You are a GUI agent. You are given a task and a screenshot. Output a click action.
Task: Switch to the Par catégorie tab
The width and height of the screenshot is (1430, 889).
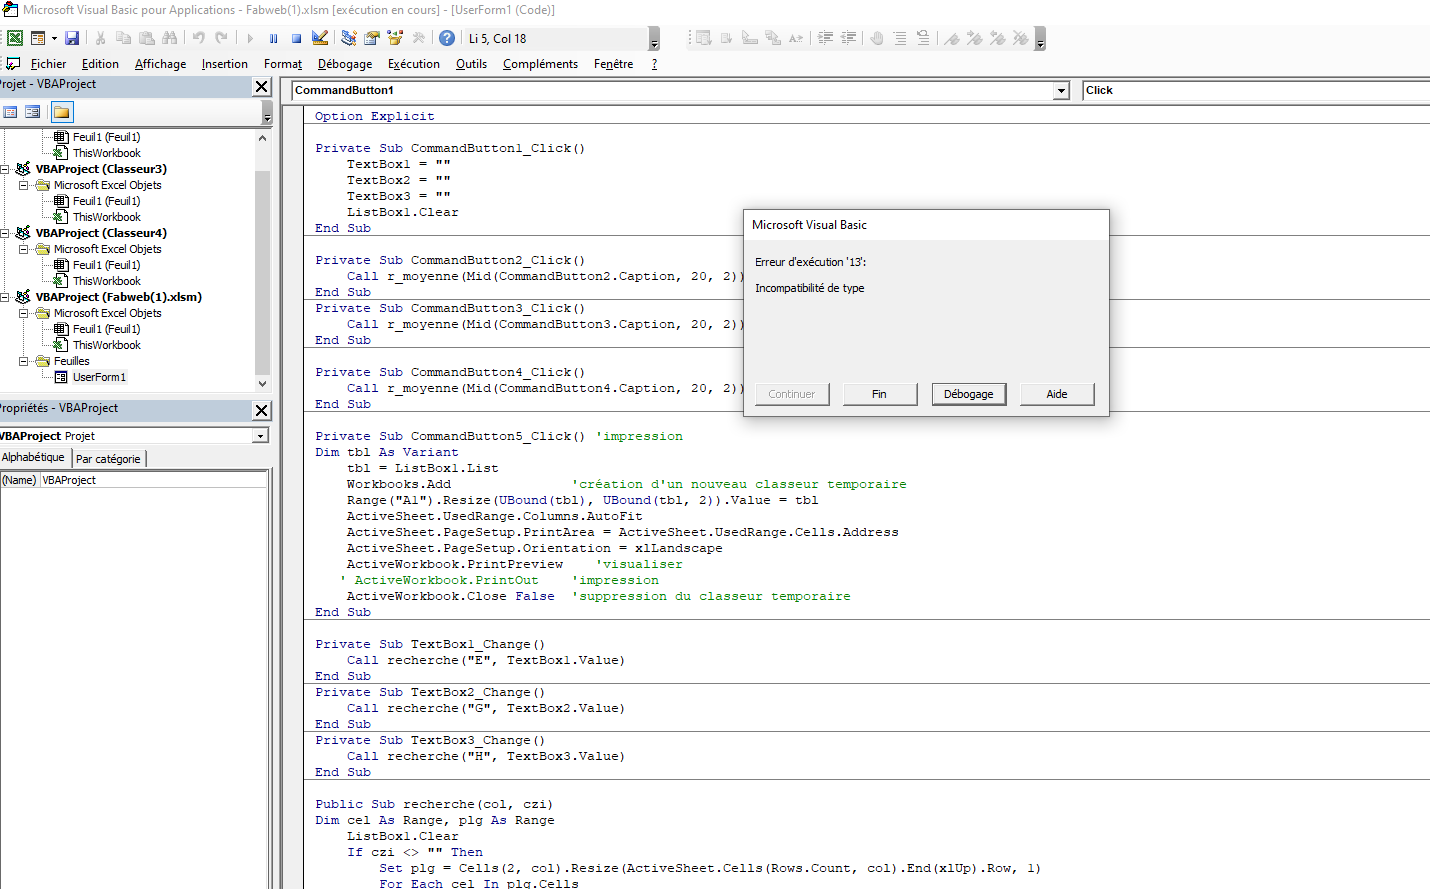[108, 459]
